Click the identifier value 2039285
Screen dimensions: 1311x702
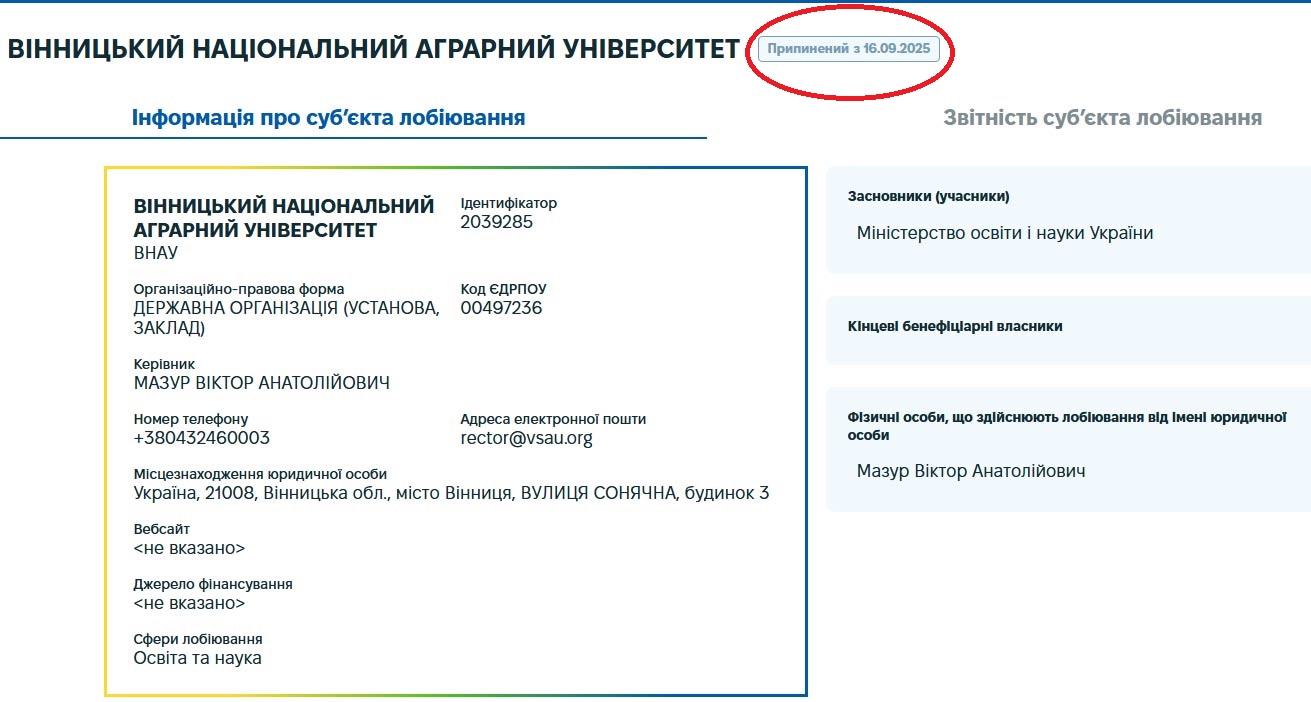coord(496,222)
